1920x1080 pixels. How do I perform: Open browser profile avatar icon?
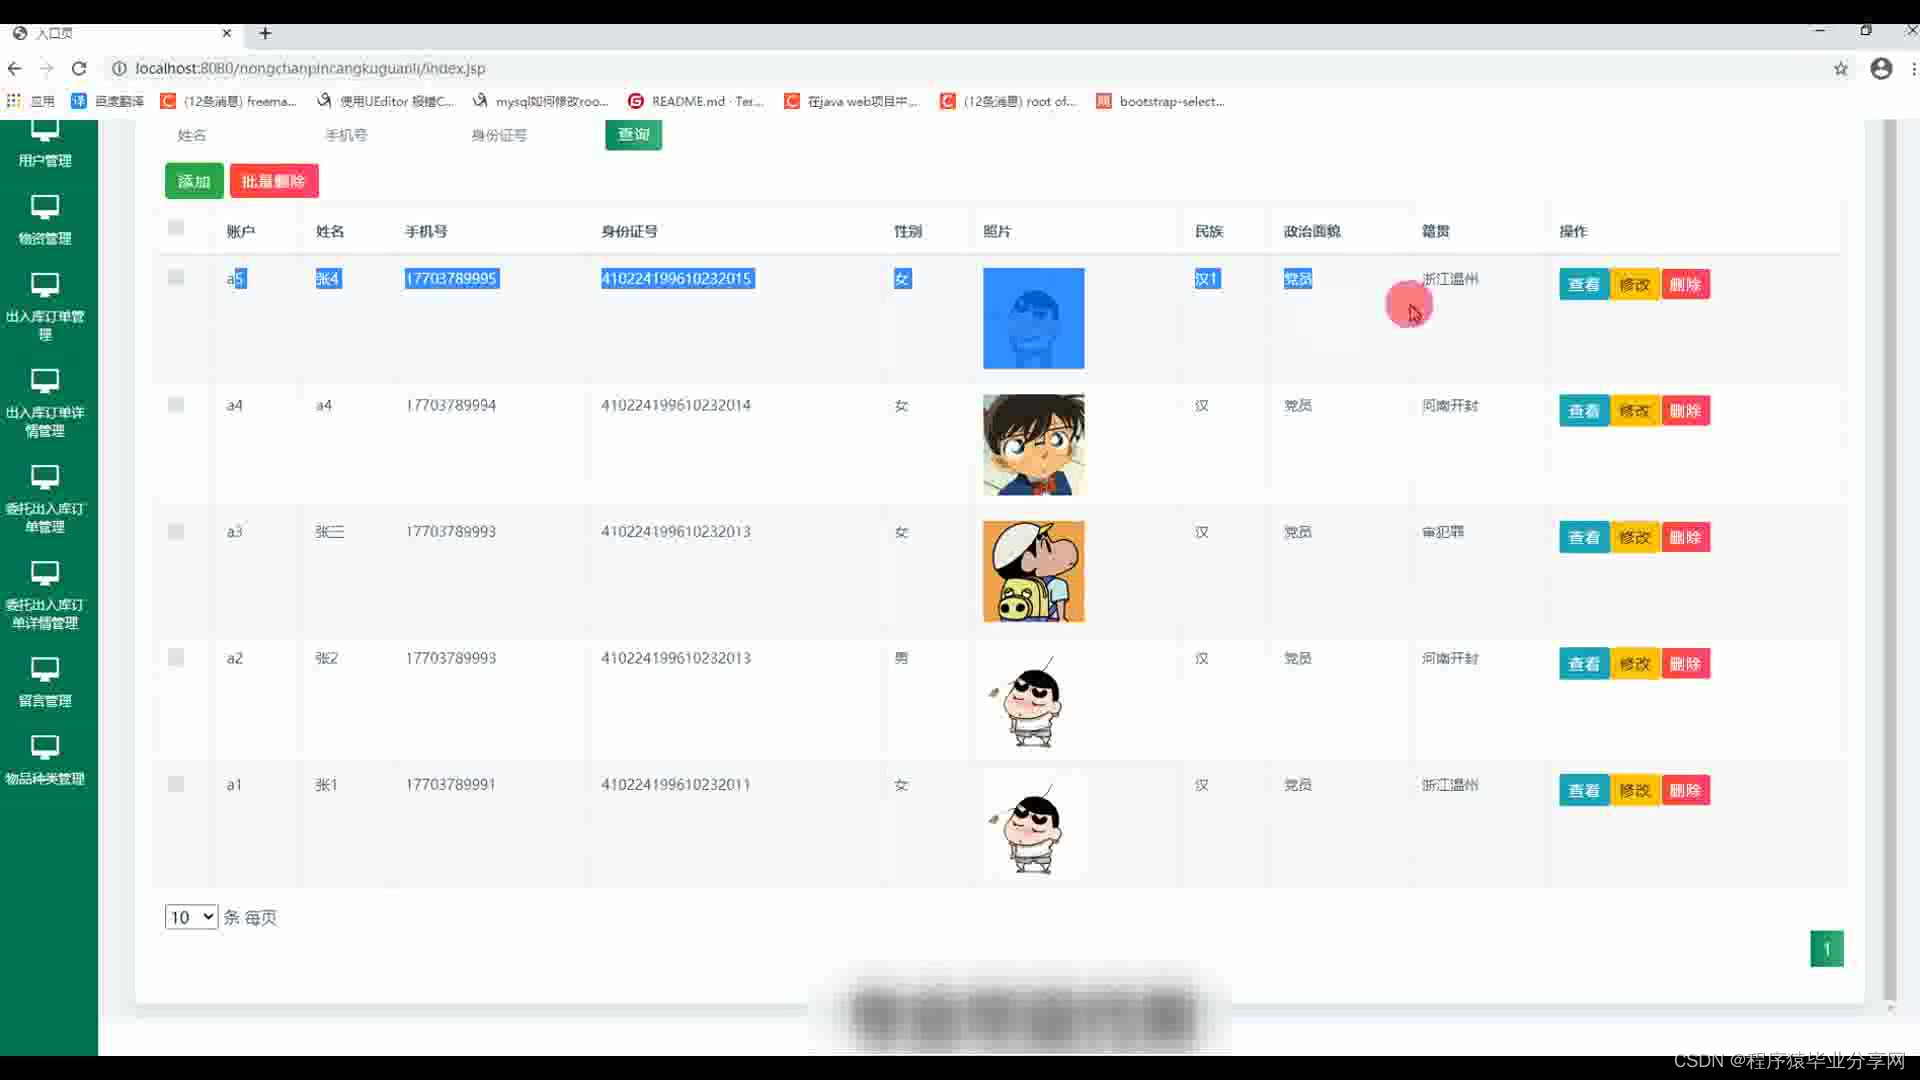[x=1881, y=68]
